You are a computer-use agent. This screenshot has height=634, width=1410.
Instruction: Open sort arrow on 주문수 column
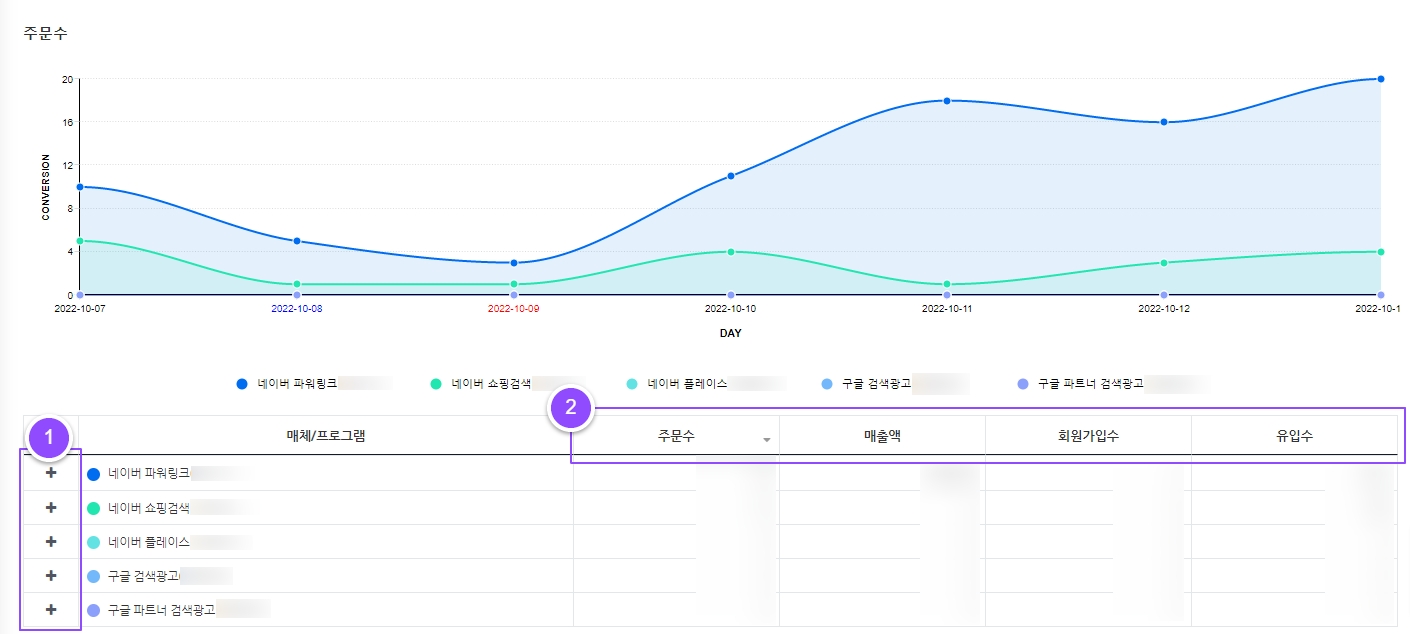tap(767, 440)
